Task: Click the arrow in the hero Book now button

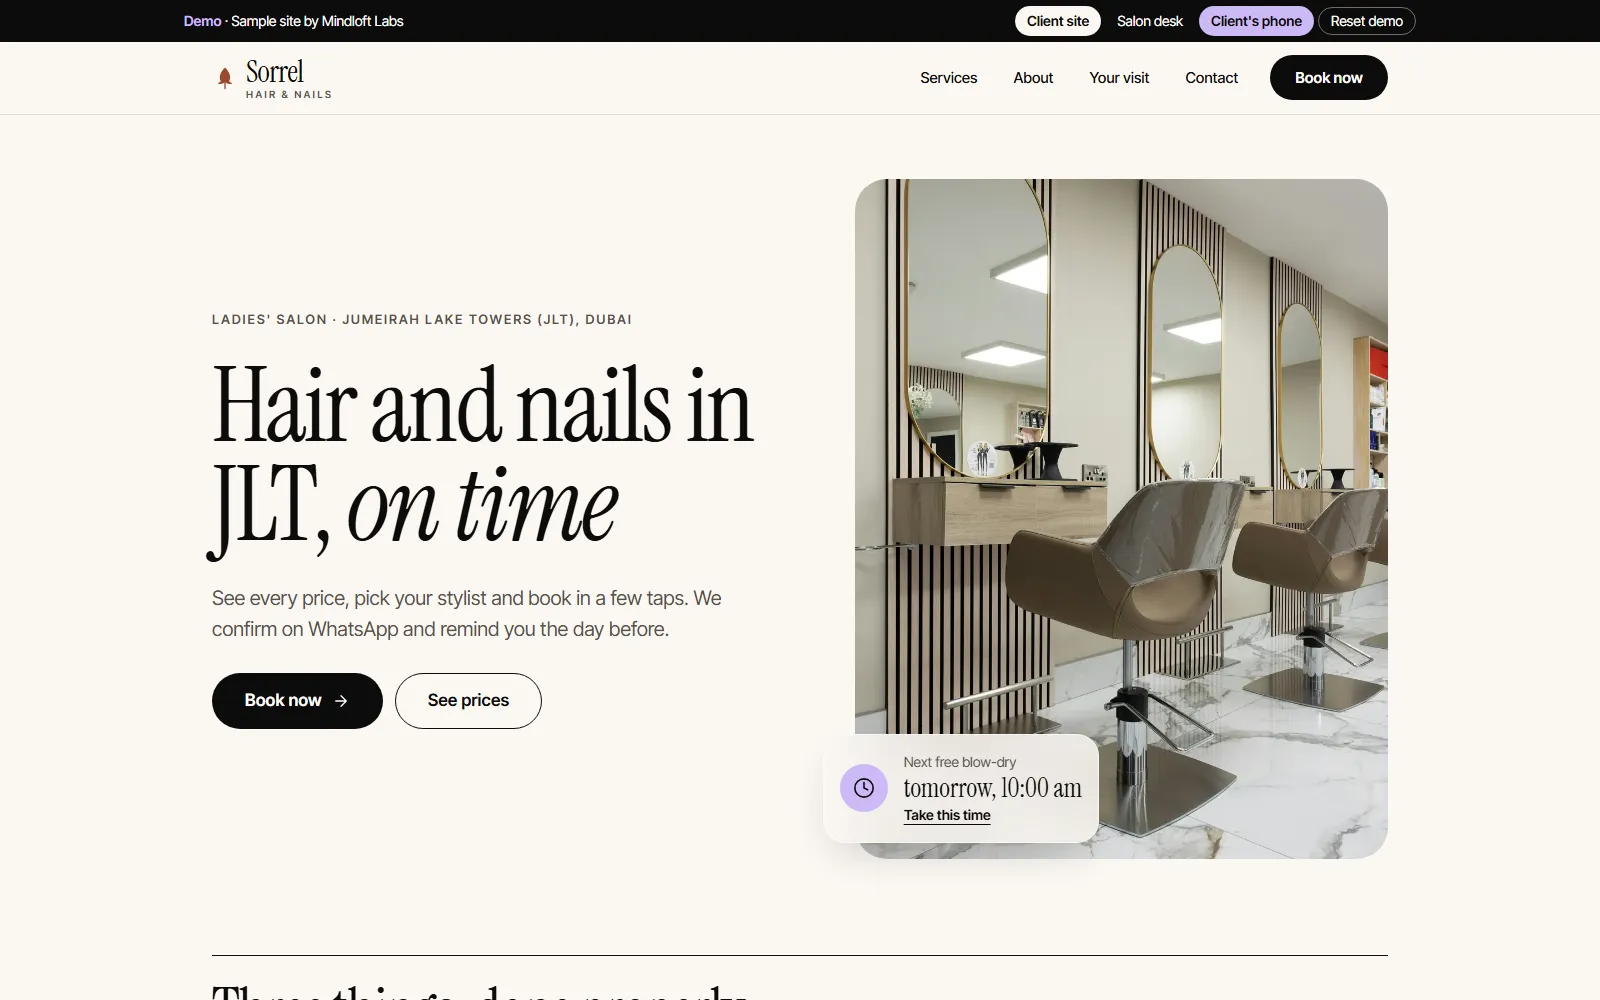Action: 341,701
